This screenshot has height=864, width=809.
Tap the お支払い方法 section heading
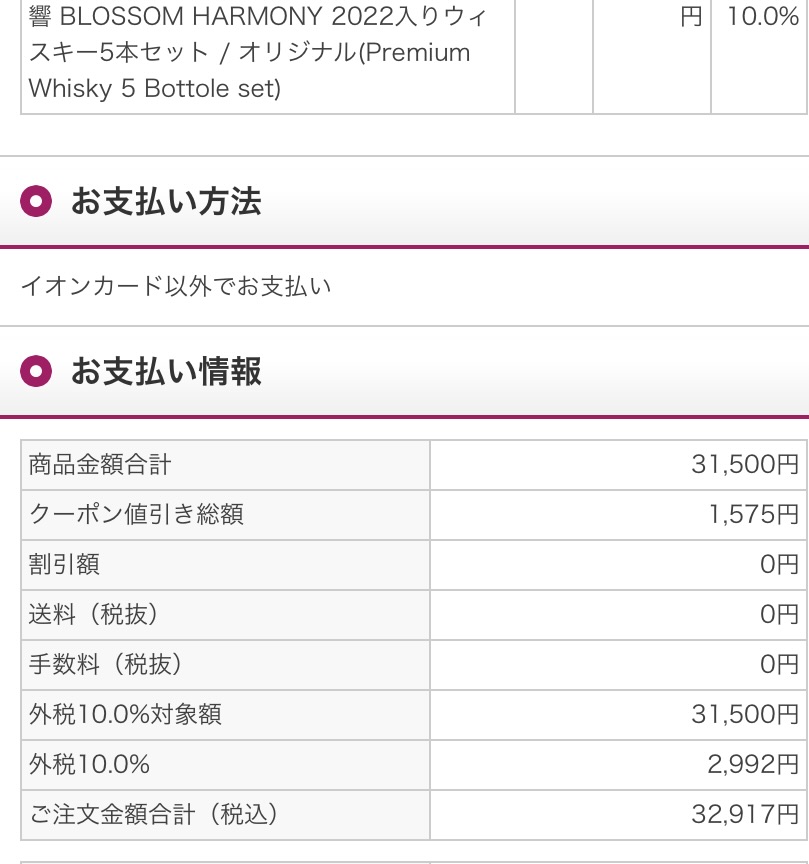[x=166, y=202]
